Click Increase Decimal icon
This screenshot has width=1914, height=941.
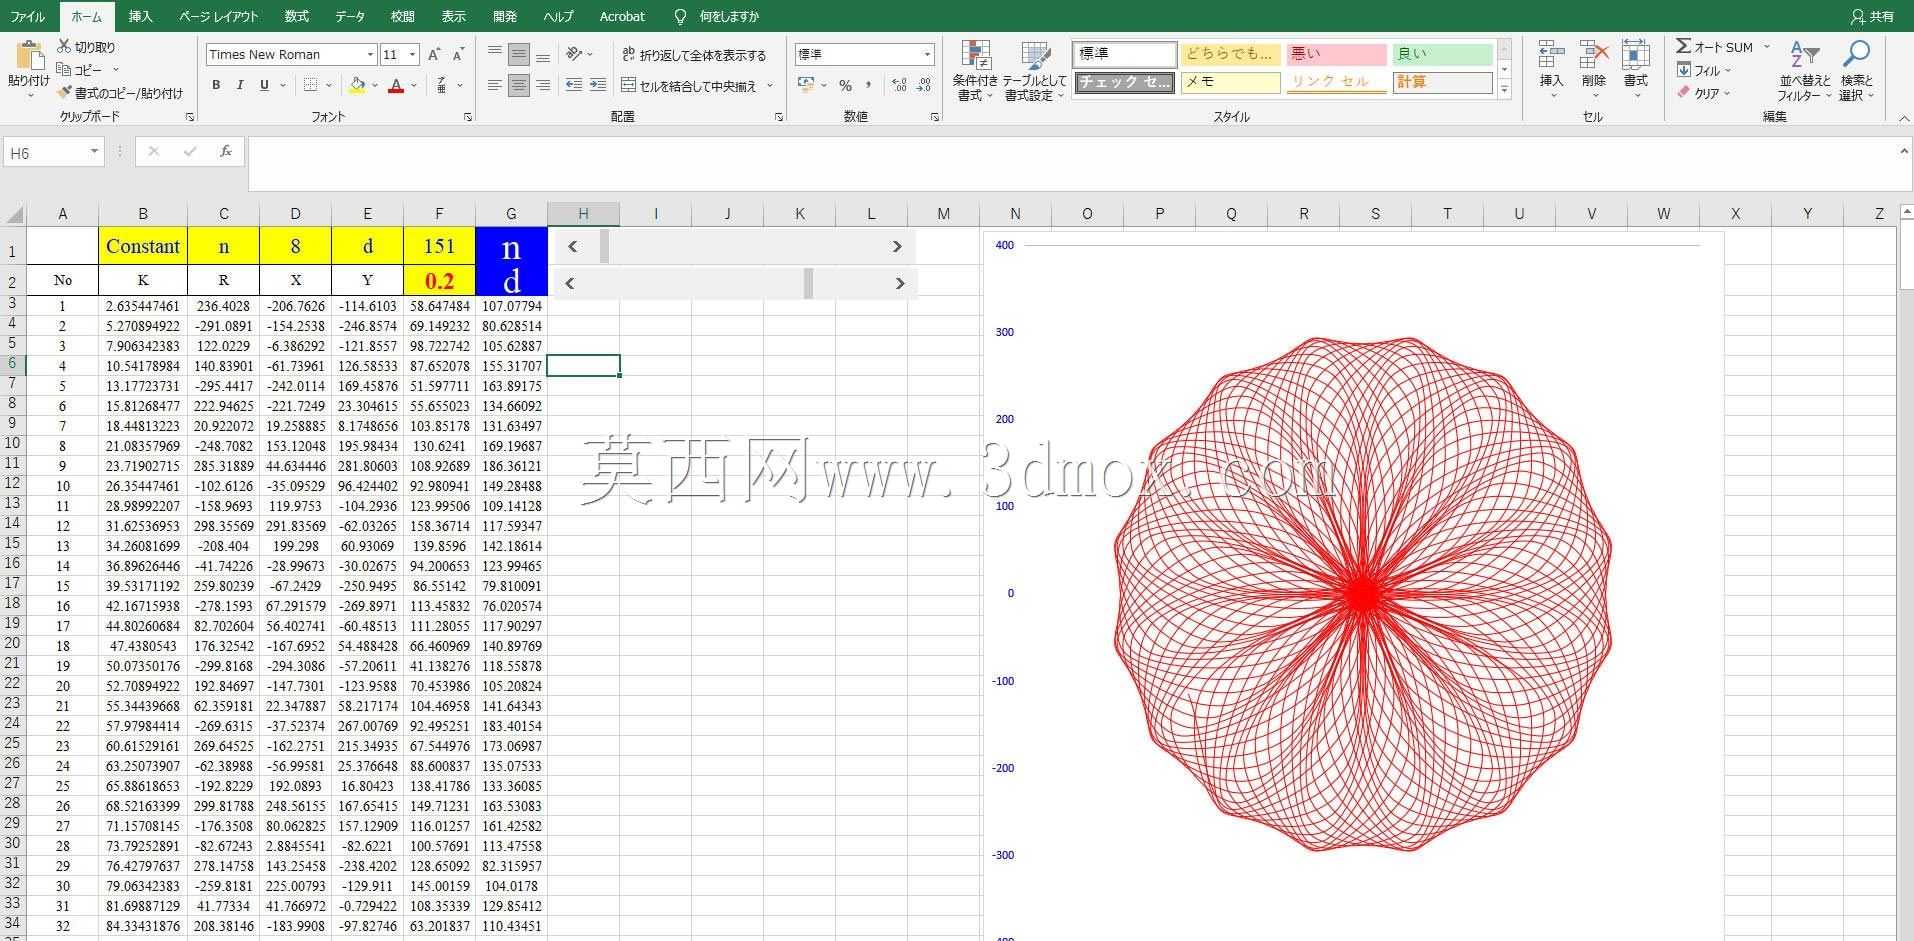(x=899, y=86)
